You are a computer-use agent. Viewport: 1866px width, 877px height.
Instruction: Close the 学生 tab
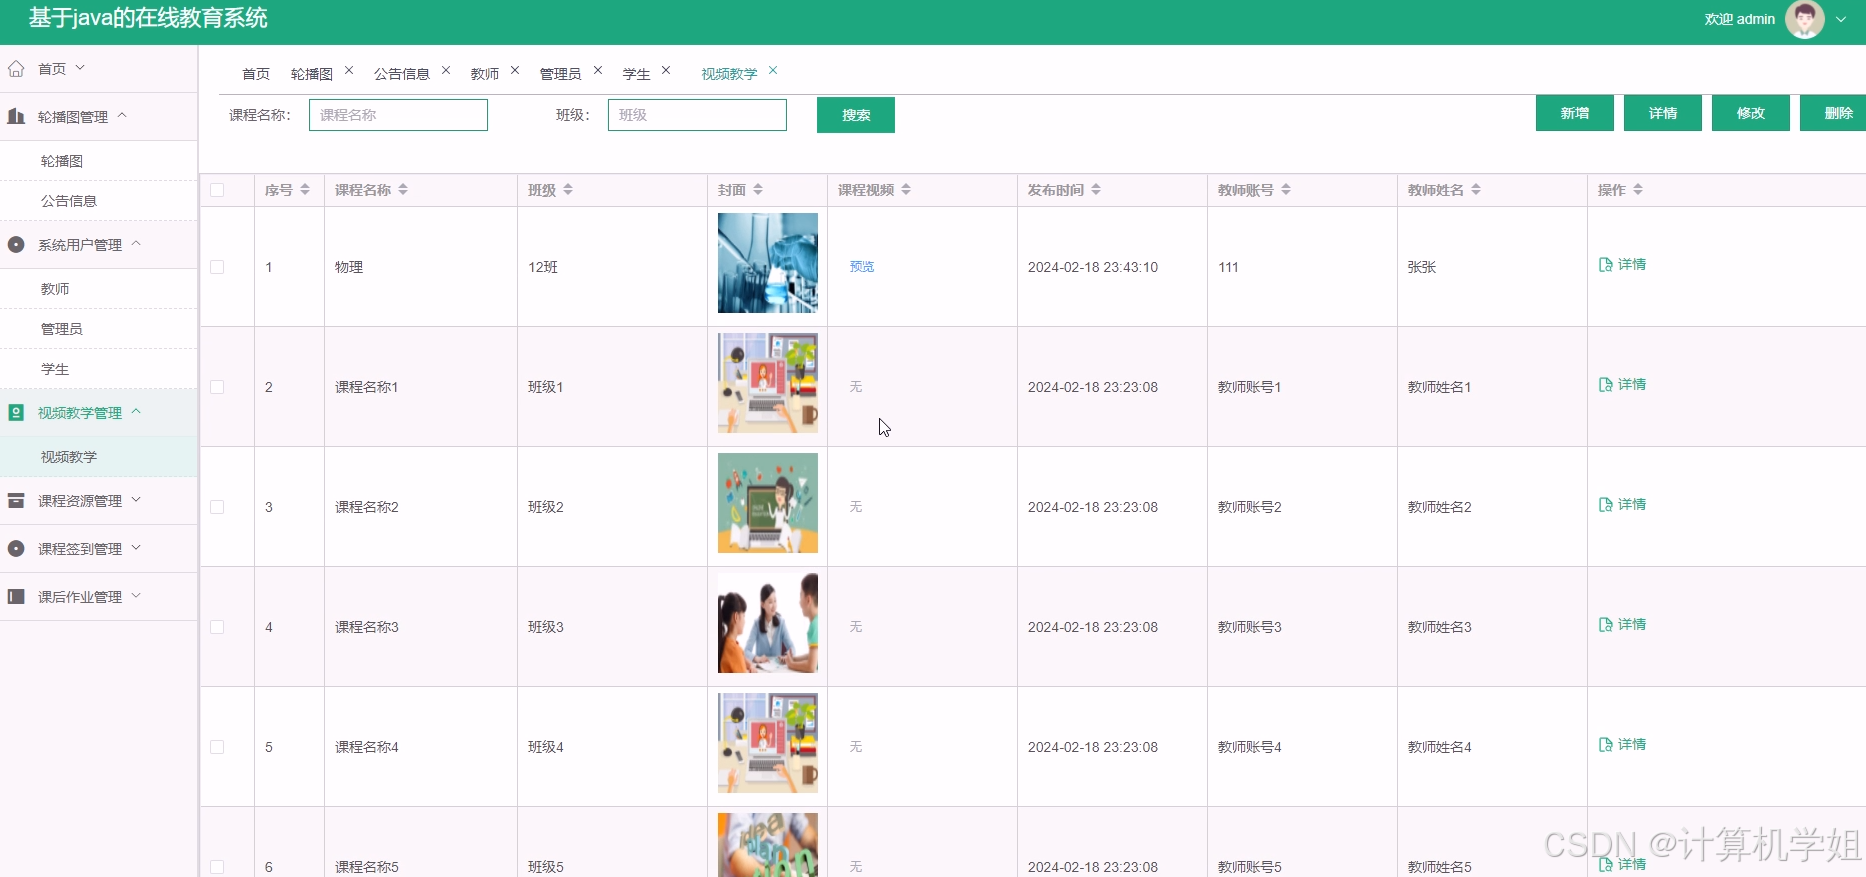coord(666,70)
